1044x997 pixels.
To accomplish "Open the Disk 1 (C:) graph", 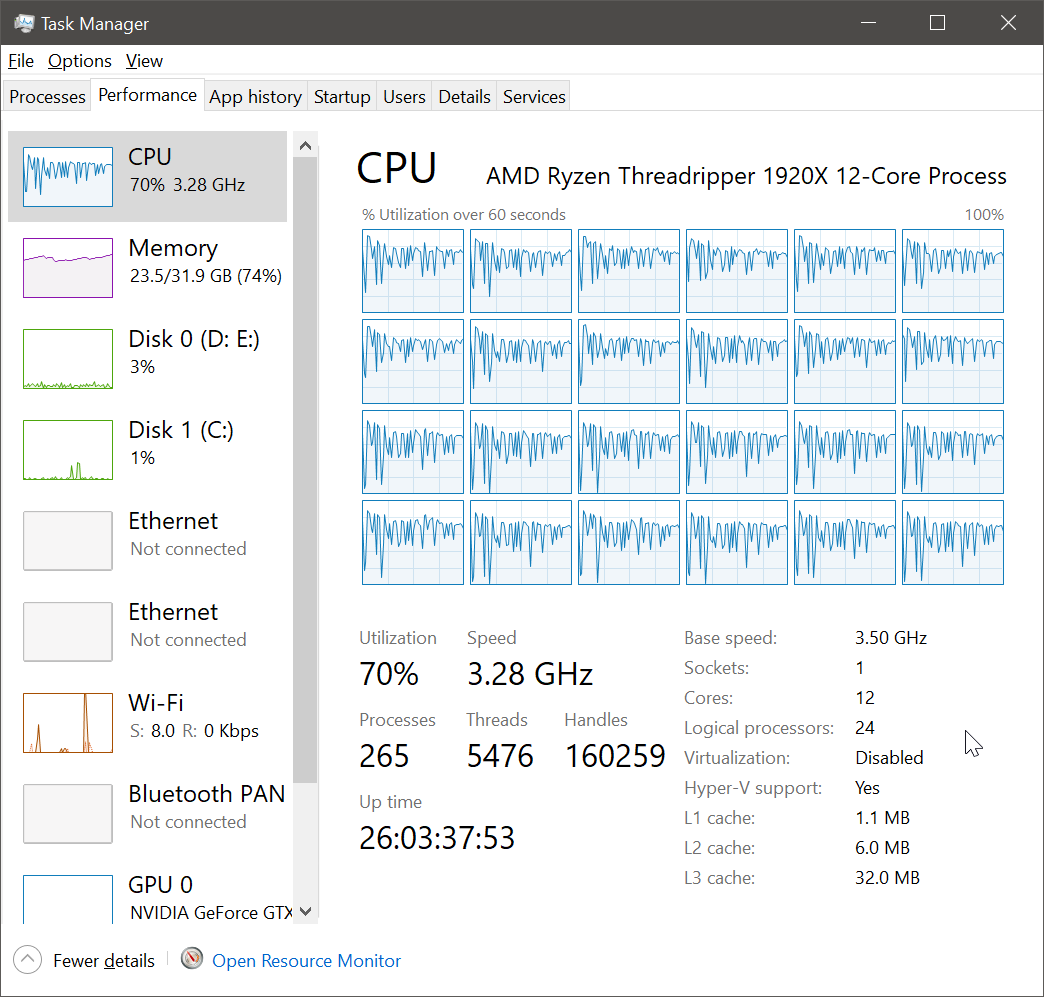I will [x=68, y=450].
